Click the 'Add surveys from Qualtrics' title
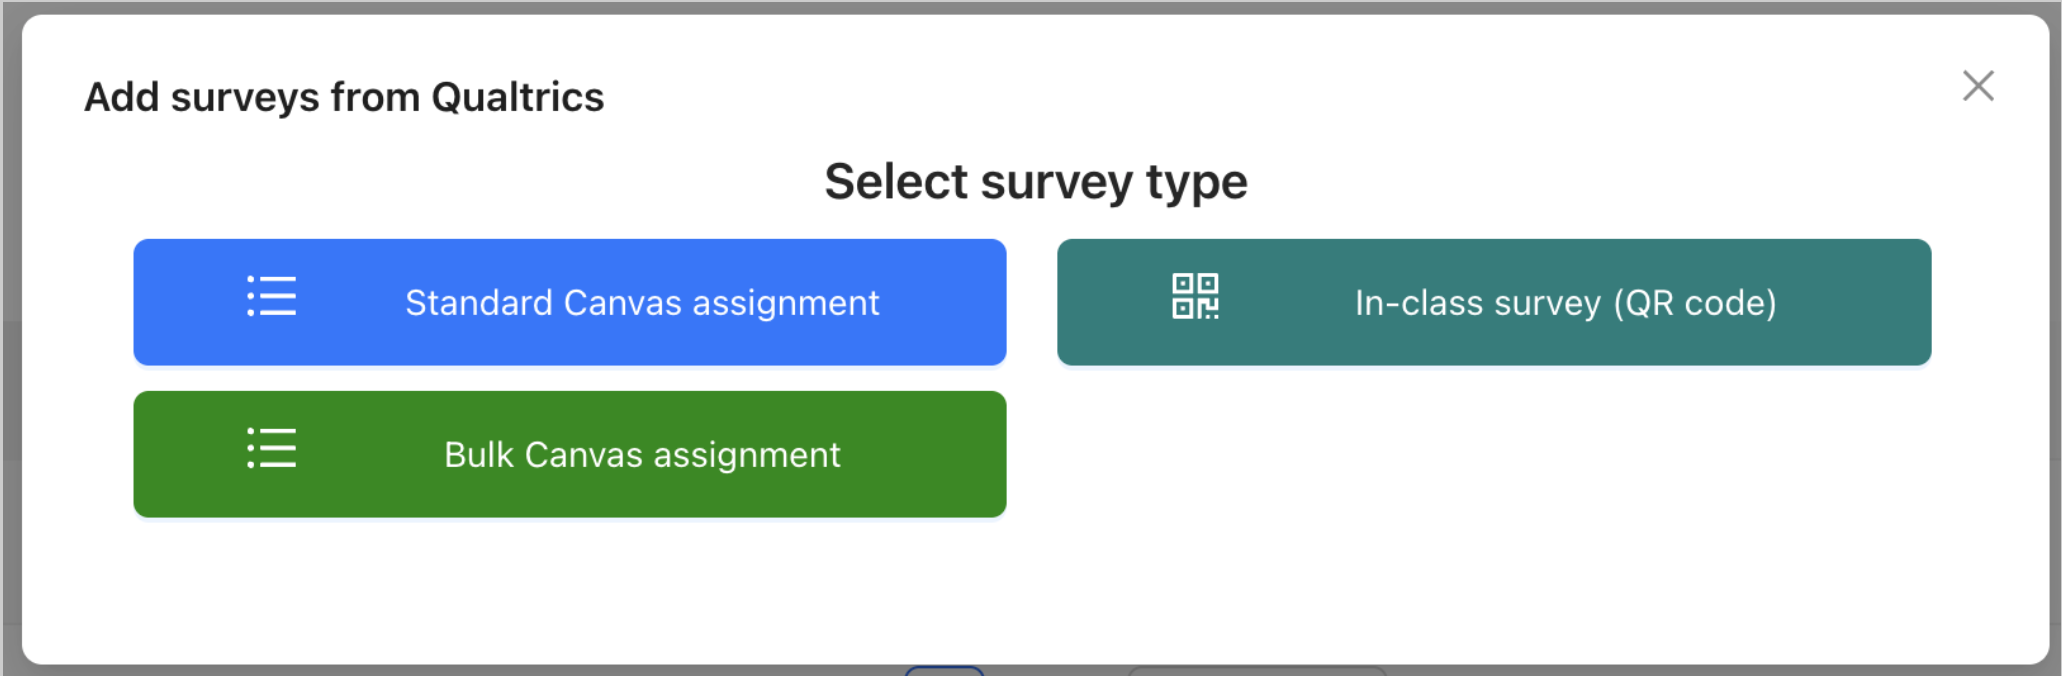2062x676 pixels. [x=344, y=97]
